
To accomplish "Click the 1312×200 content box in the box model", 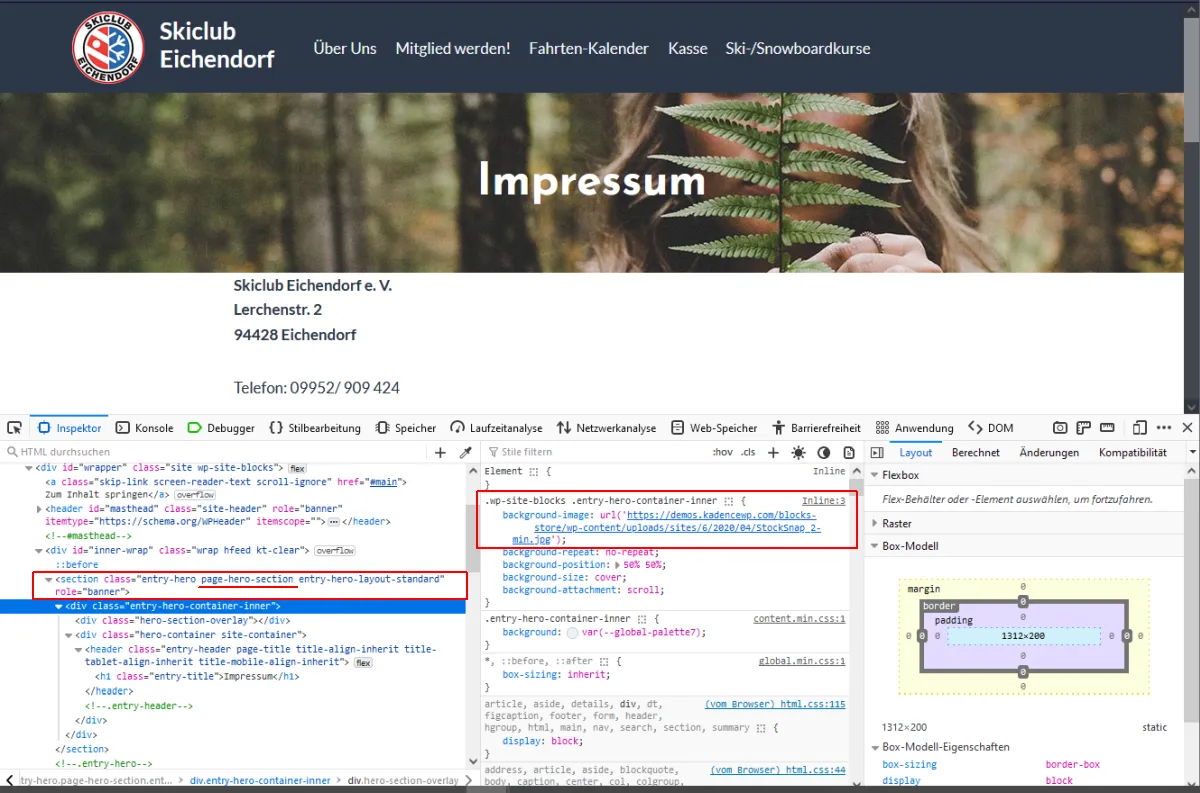I will pos(1024,636).
